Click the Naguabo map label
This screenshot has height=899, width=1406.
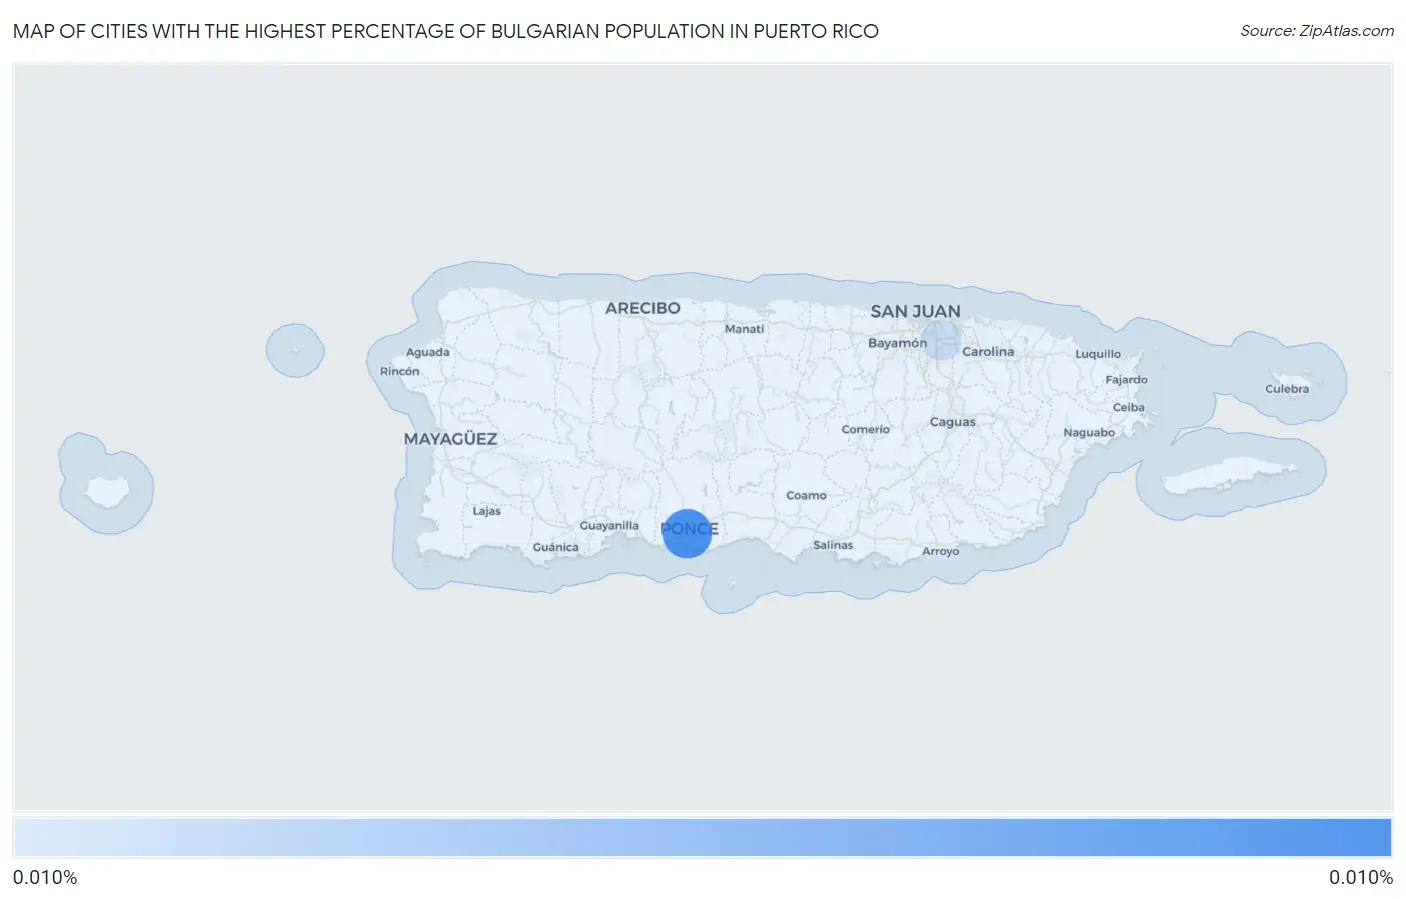(1089, 433)
